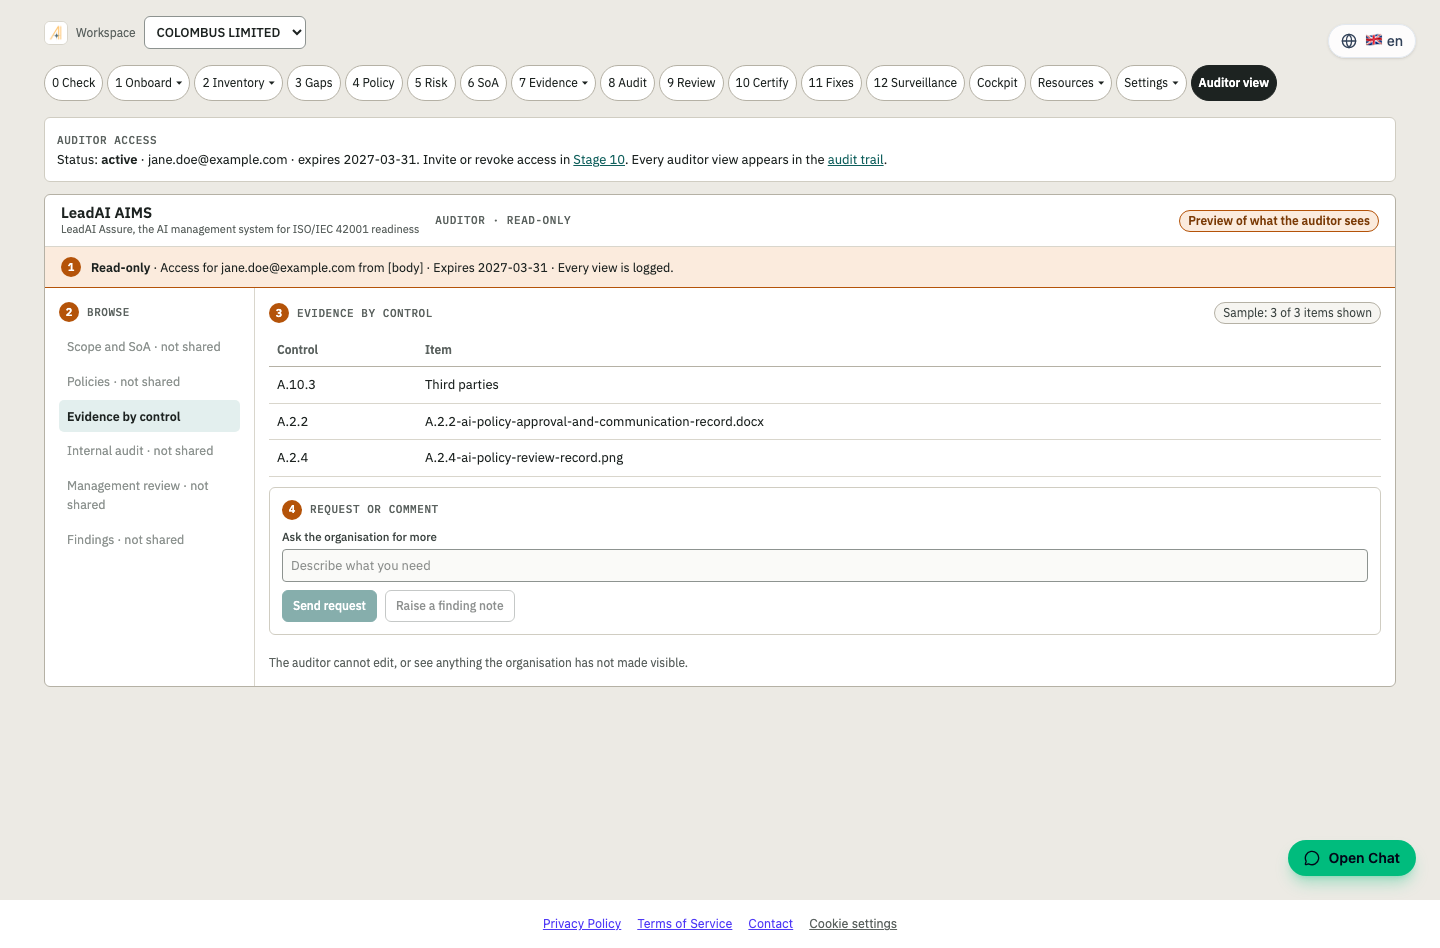Click the Send request button
This screenshot has width=1440, height=948.
(x=329, y=606)
